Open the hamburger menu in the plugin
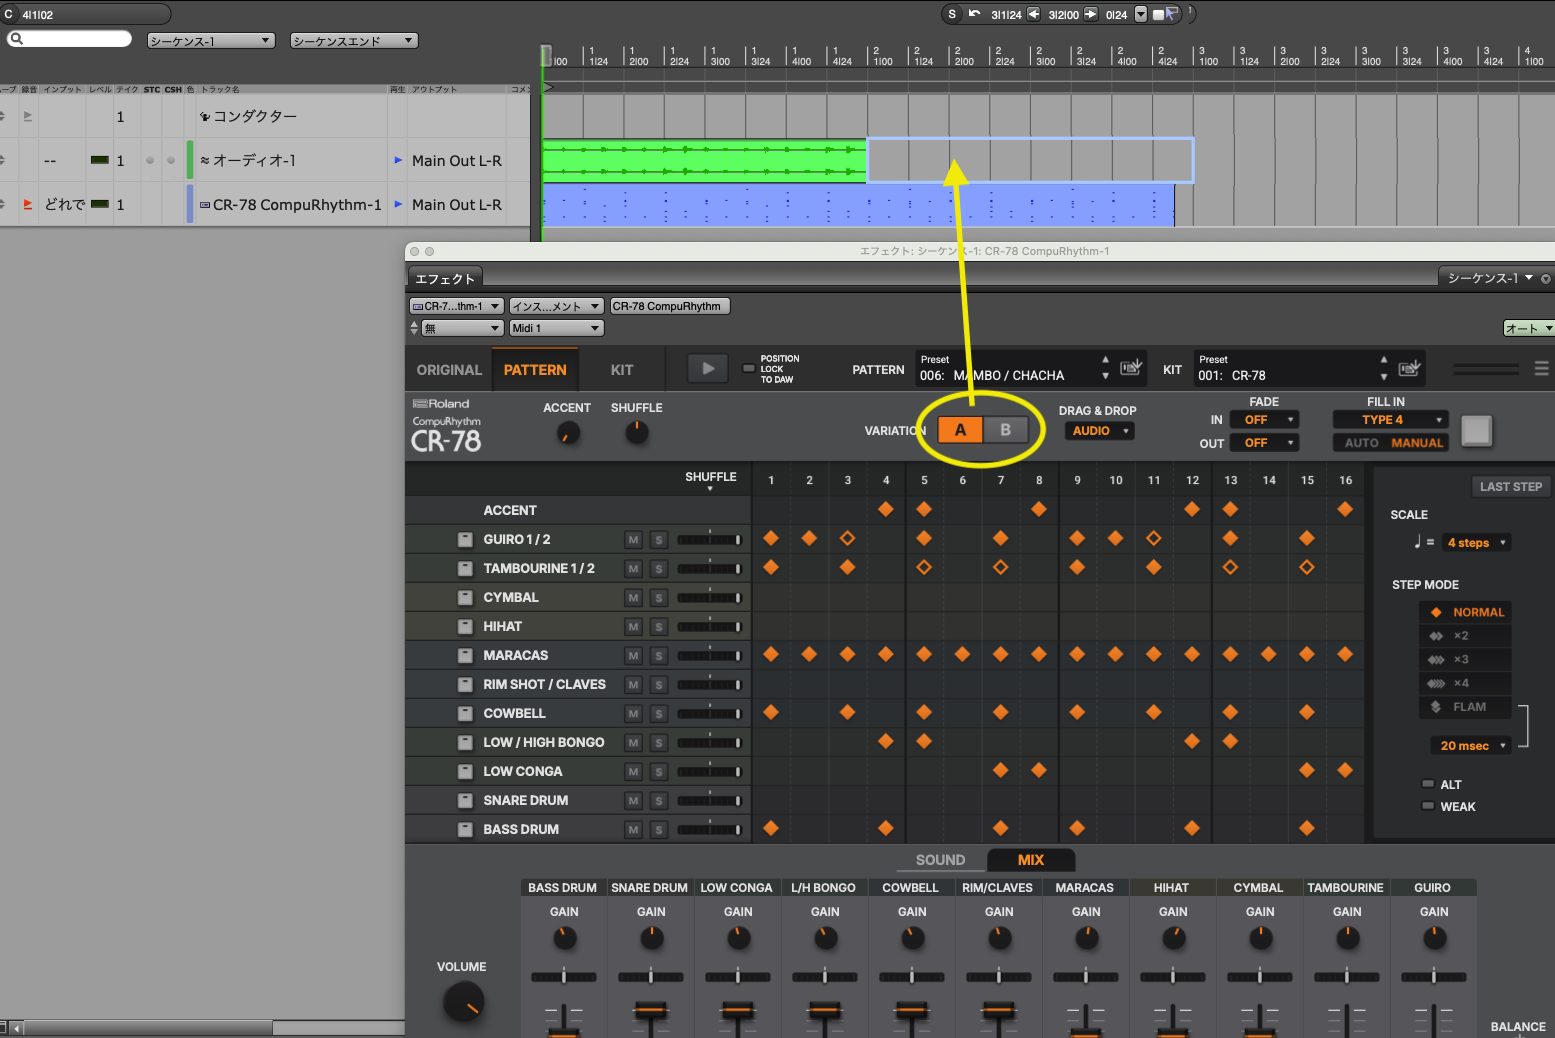Screen dimensions: 1555x1038 tap(1541, 369)
